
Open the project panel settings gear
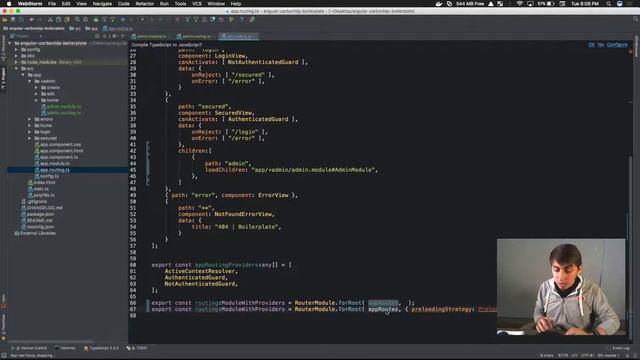[114, 36]
